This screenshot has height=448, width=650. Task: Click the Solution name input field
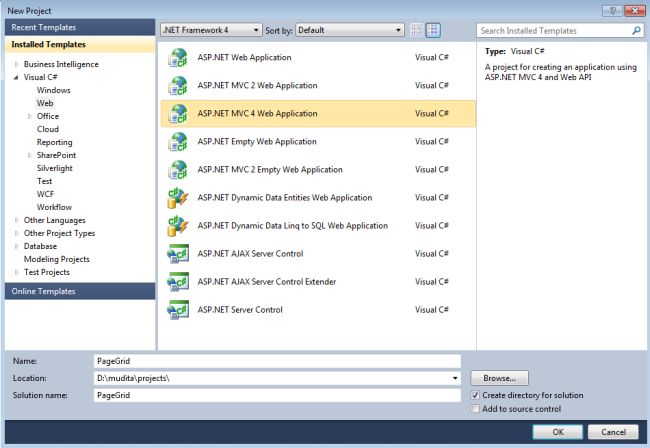point(277,395)
